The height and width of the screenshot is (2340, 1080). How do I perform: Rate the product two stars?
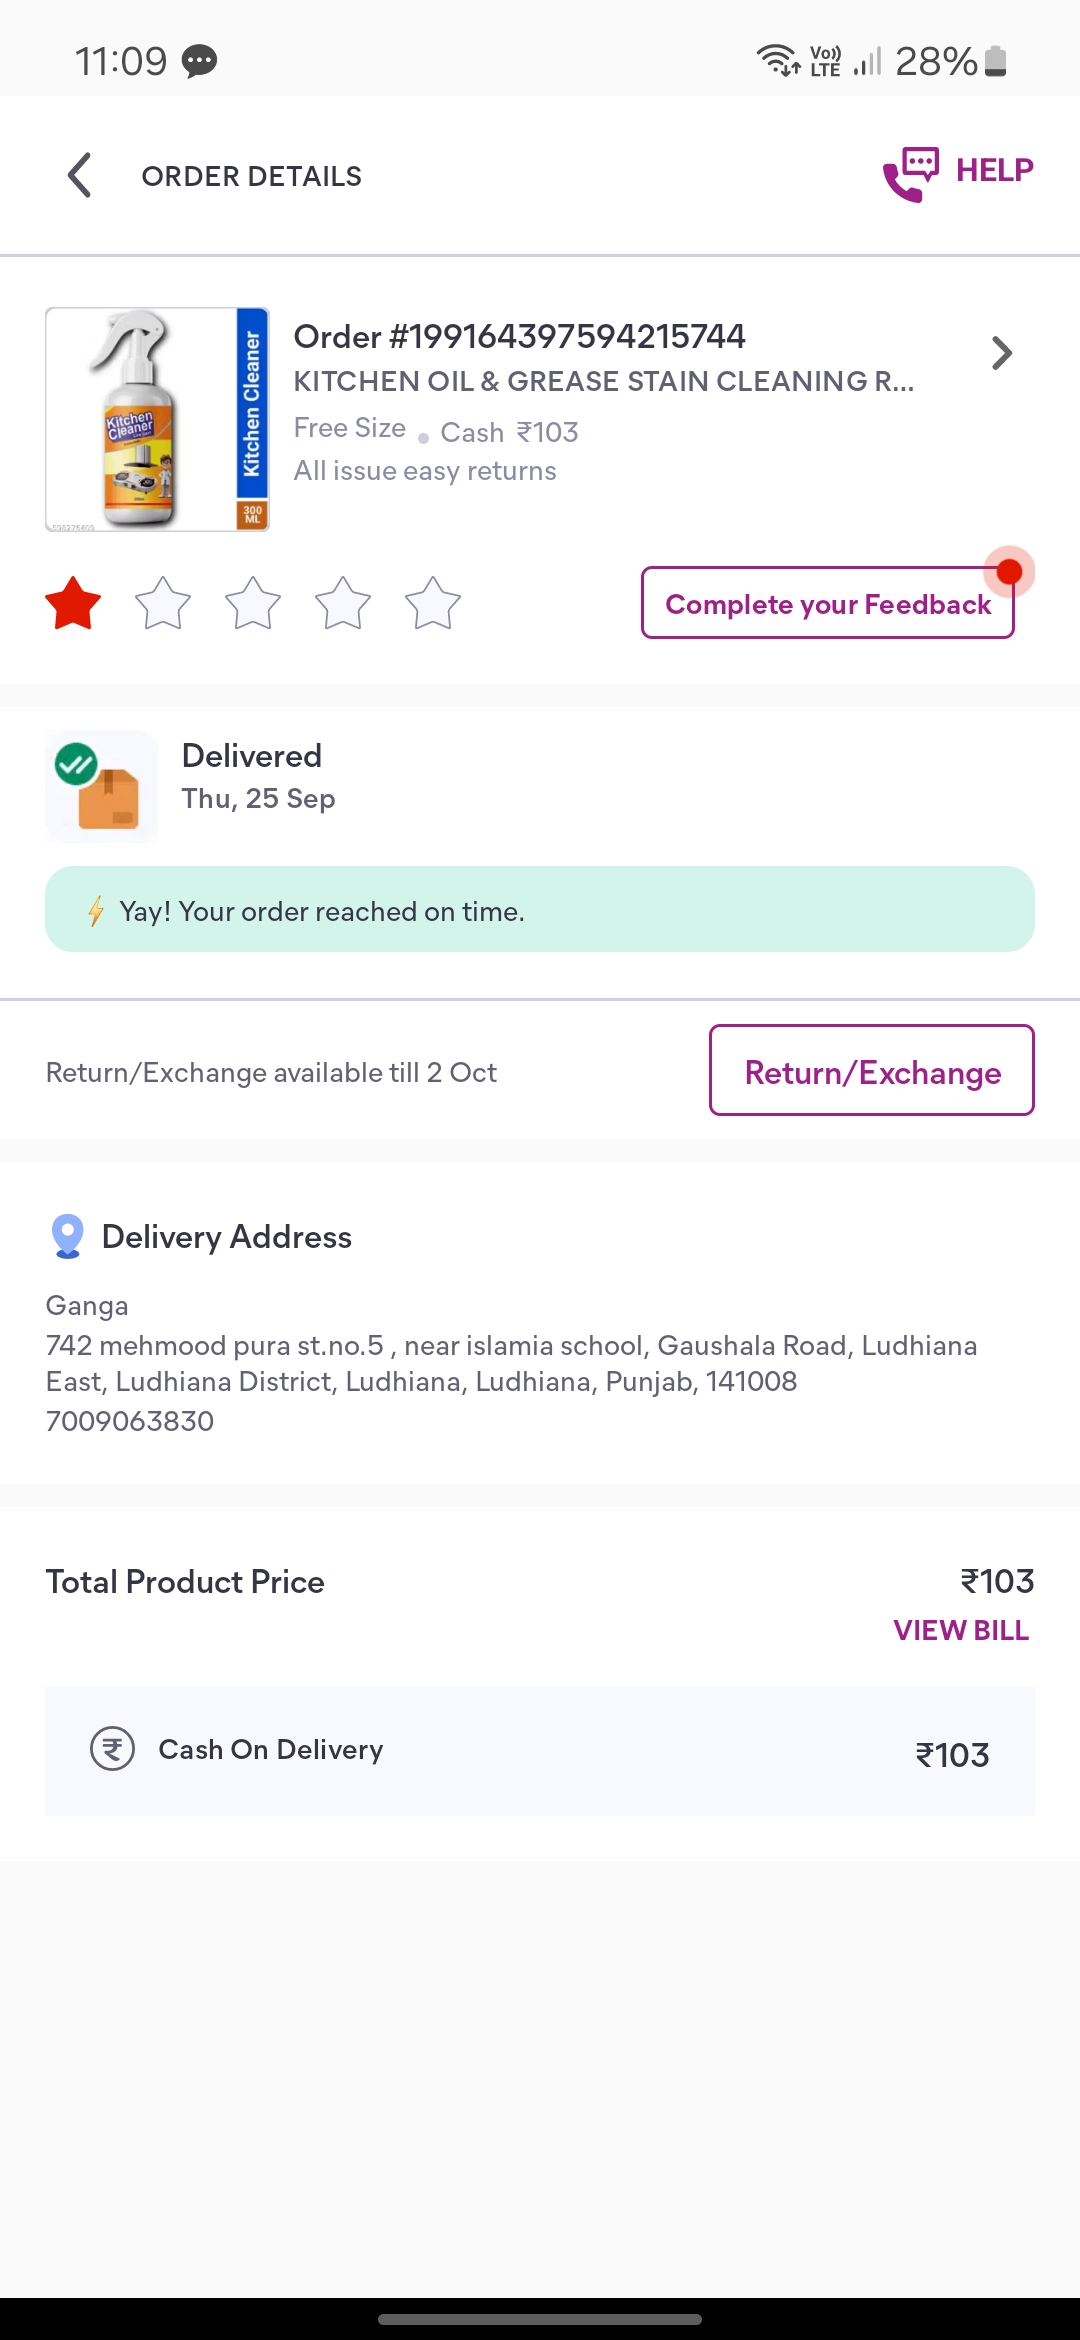point(163,604)
